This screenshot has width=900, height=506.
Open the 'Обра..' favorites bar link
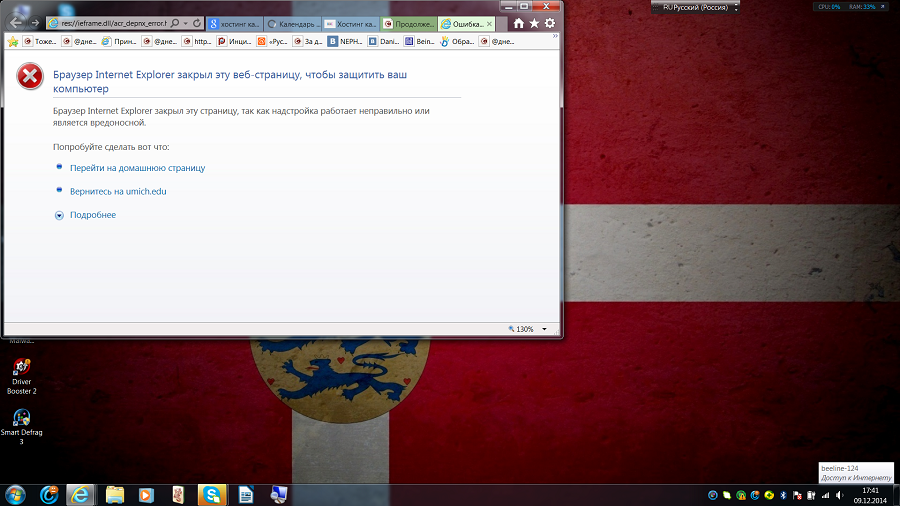pos(457,41)
